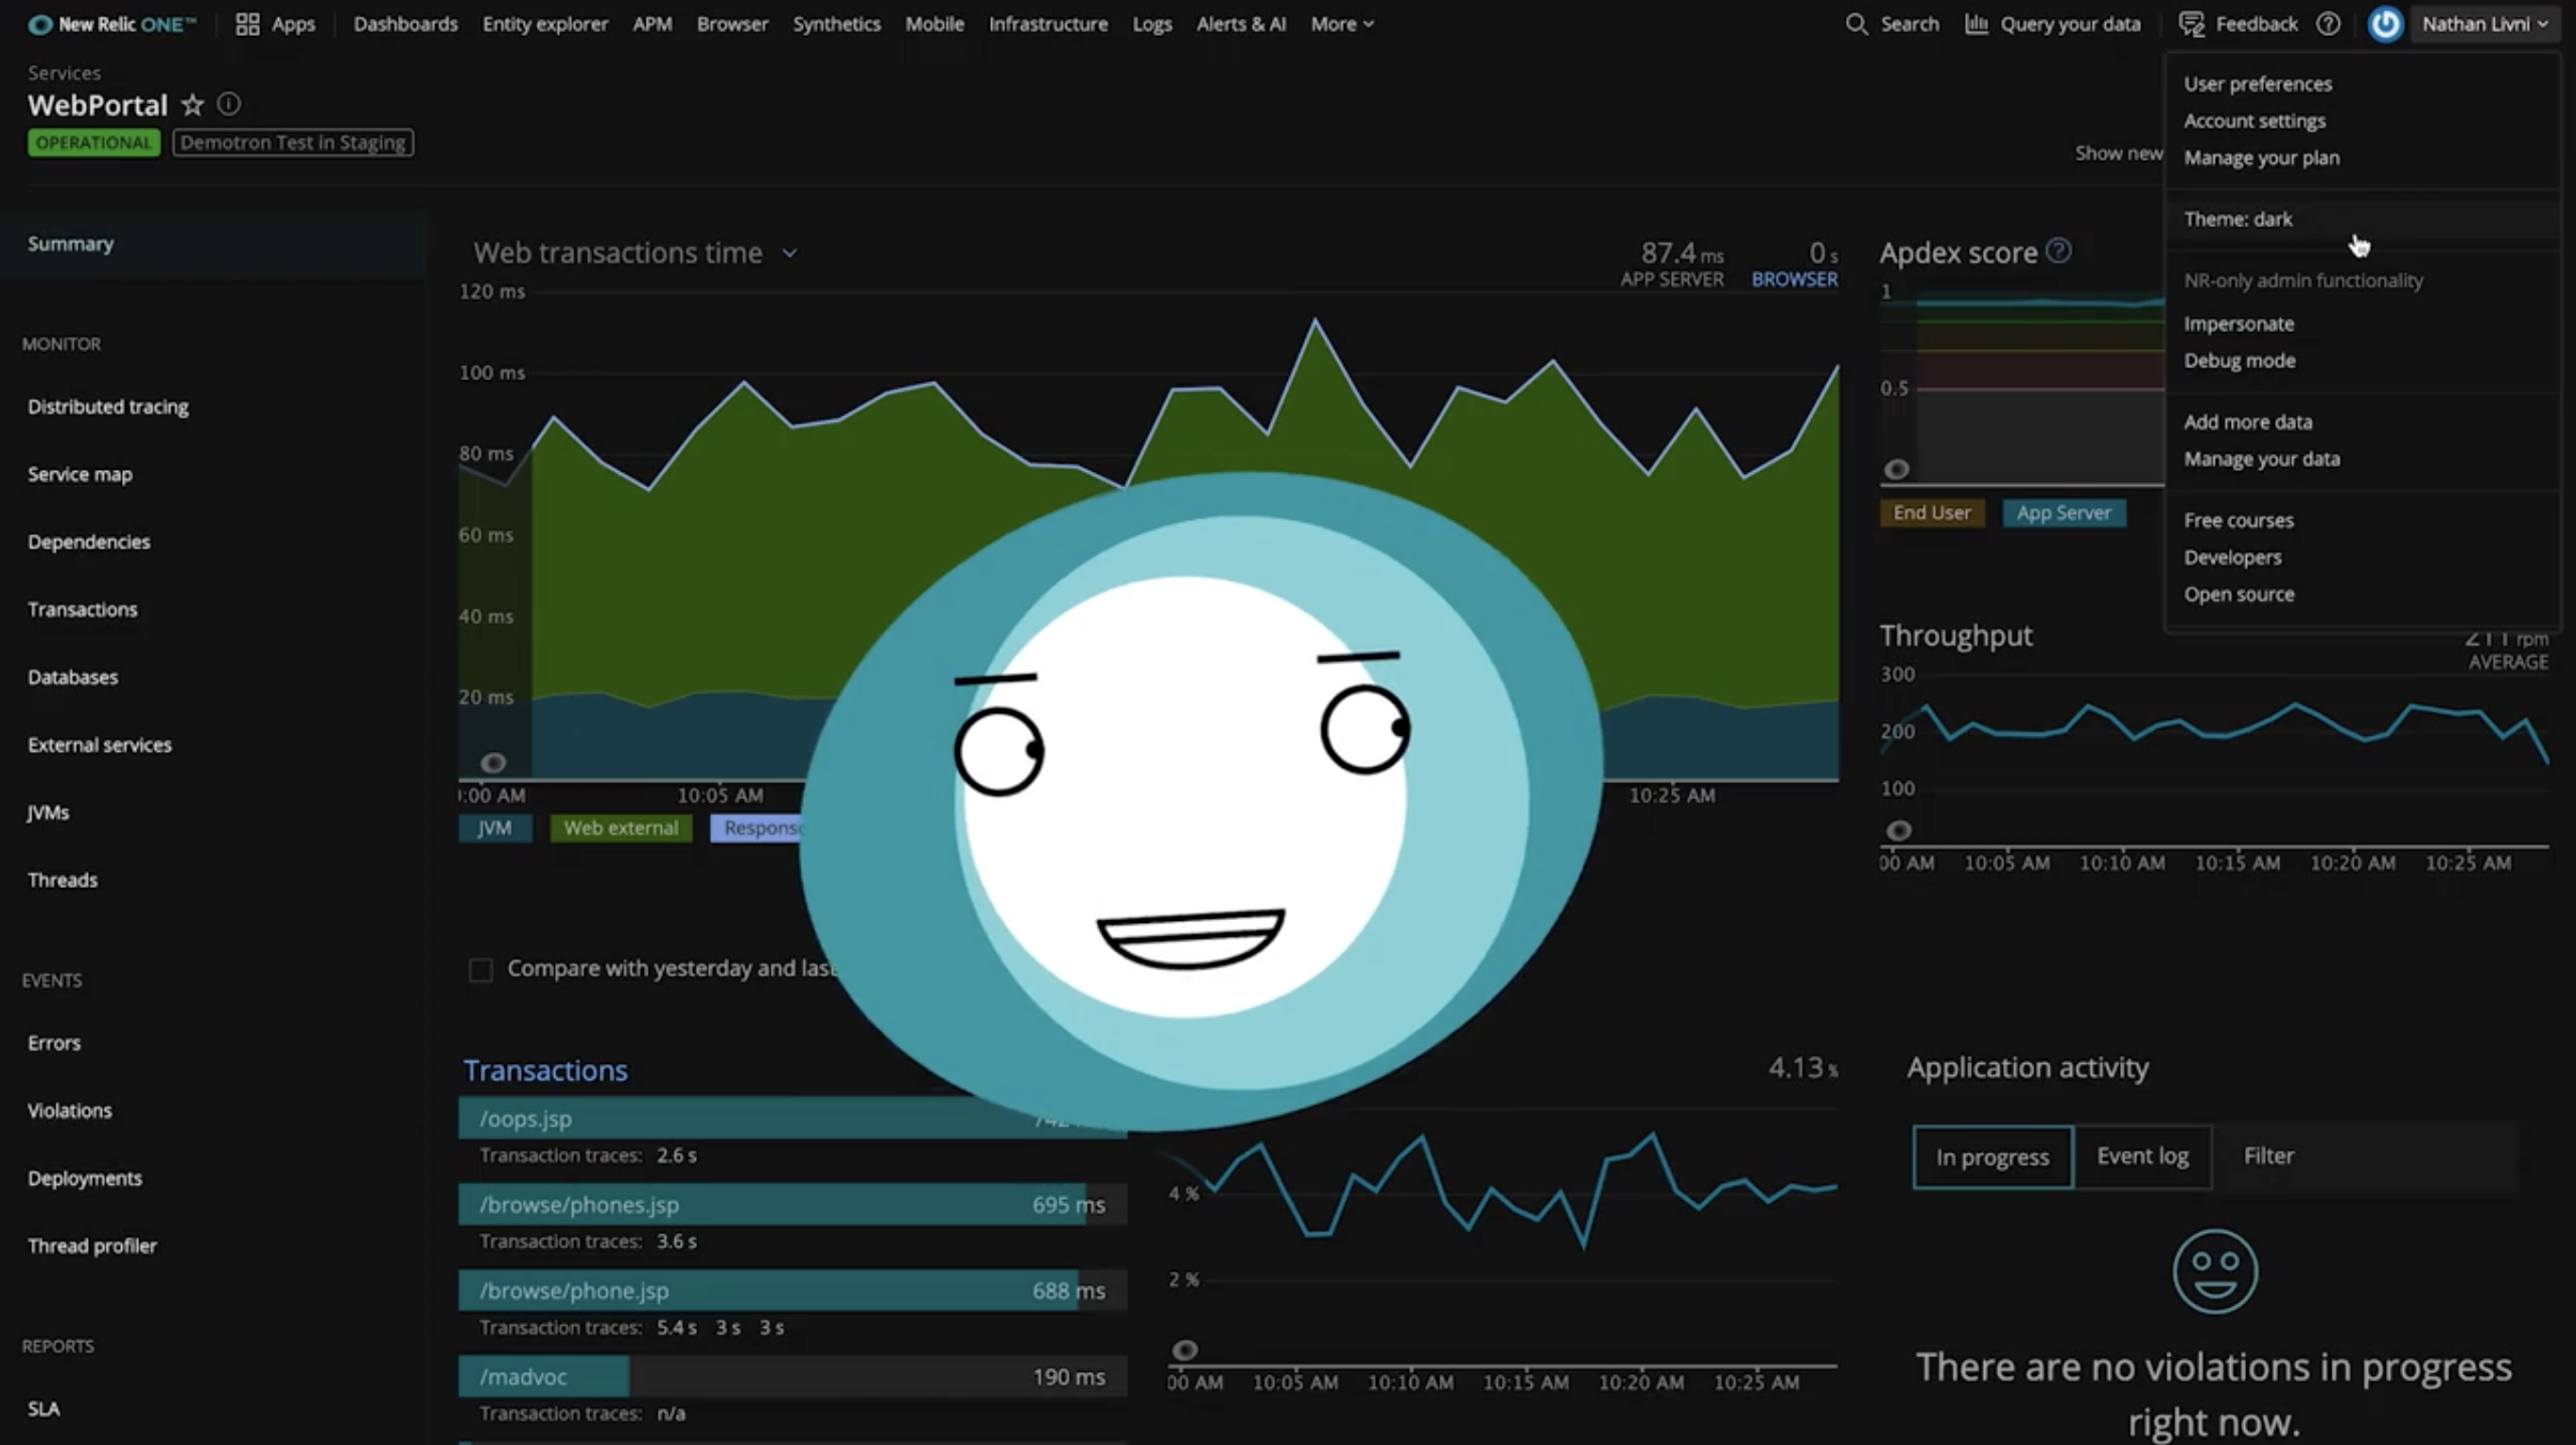Screen dimensions: 2576x1445
Task: Open the Transactions section heading link
Action: (545, 1070)
